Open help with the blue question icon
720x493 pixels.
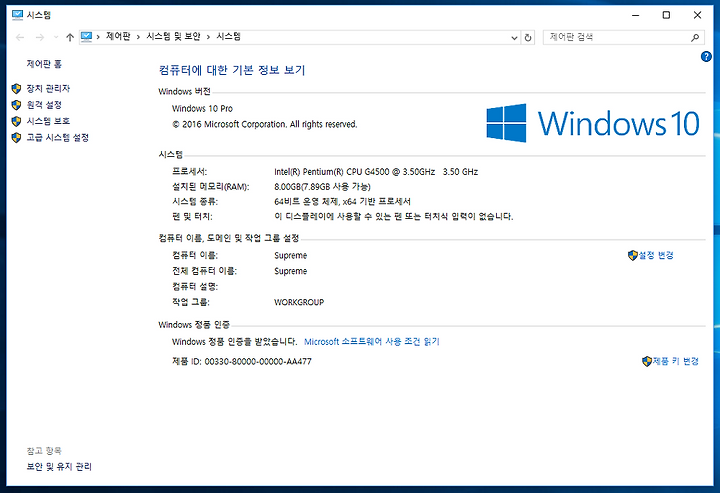[x=706, y=56]
